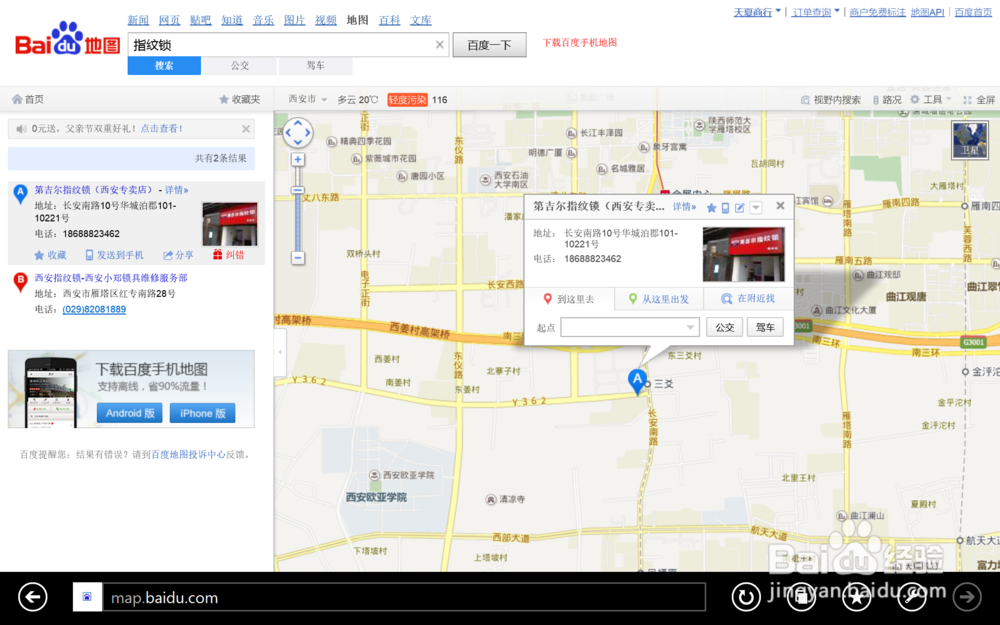The image size is (1000, 625).
Task: Open the 订单查询 dropdown
Action: 816,12
